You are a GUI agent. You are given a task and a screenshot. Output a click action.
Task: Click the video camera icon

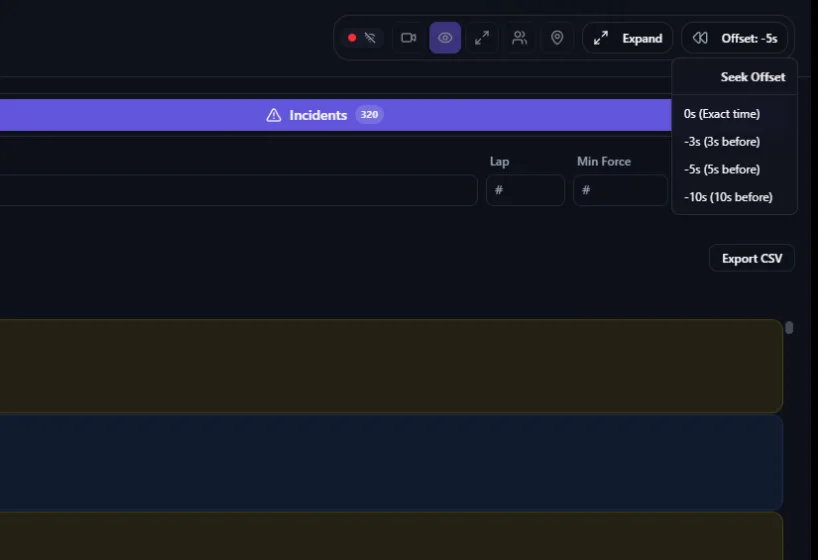click(408, 38)
